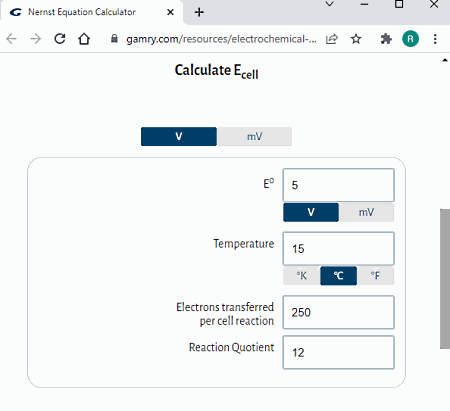Open the green R profile avatar

(x=410, y=39)
